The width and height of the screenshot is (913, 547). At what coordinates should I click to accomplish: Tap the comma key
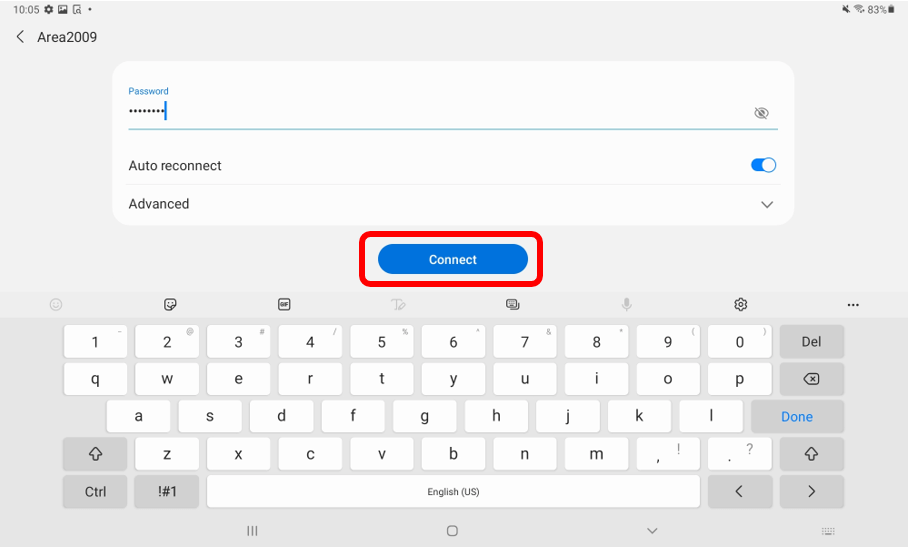pos(668,454)
